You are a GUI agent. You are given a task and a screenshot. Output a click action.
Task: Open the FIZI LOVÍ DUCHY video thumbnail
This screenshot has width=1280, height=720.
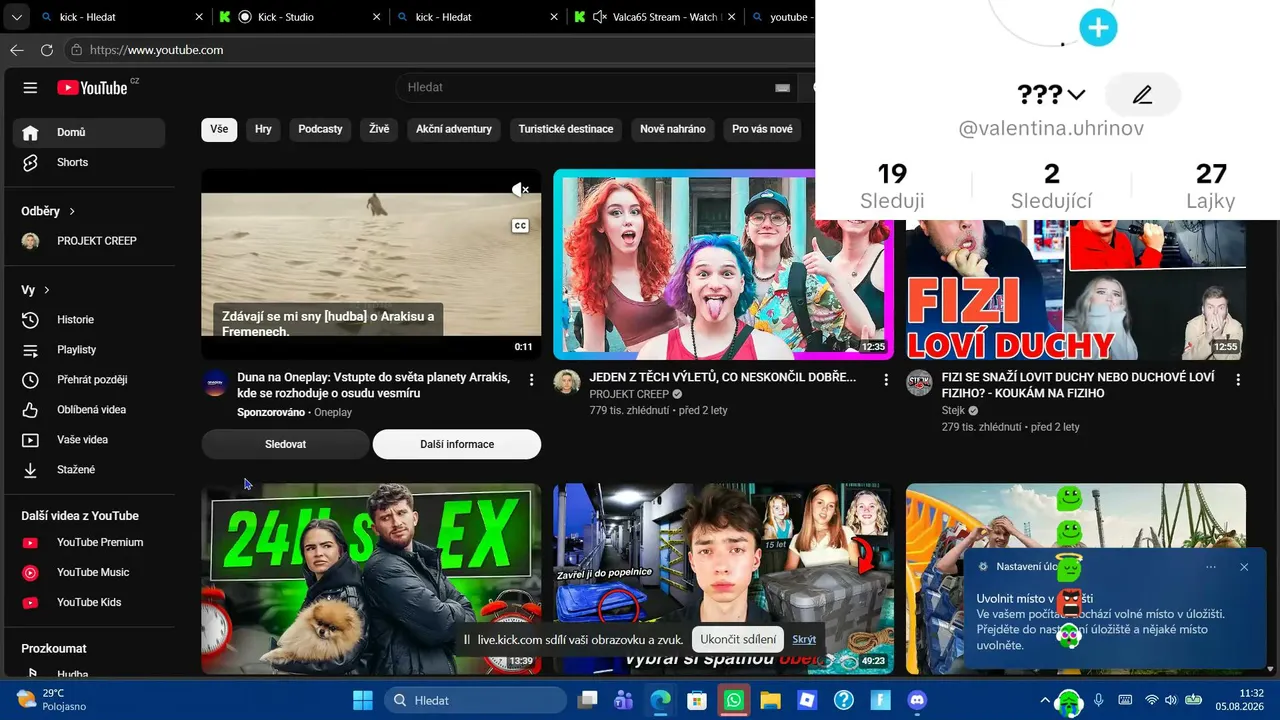click(1076, 290)
